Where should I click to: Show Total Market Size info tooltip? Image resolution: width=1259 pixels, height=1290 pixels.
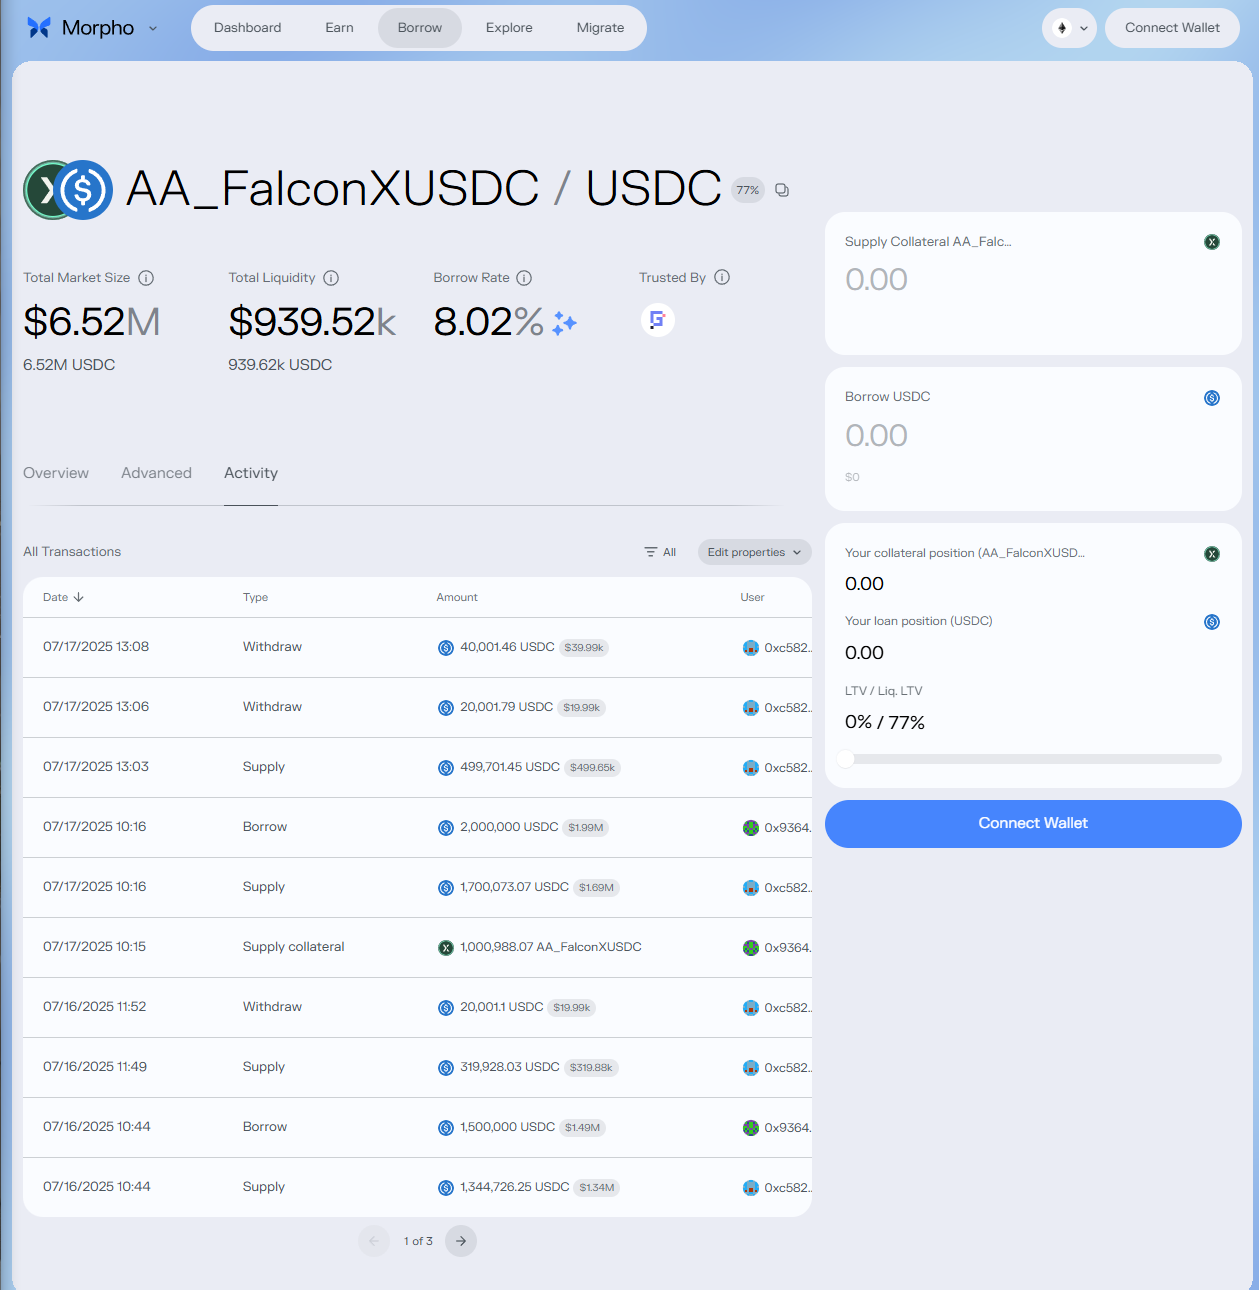pos(146,278)
